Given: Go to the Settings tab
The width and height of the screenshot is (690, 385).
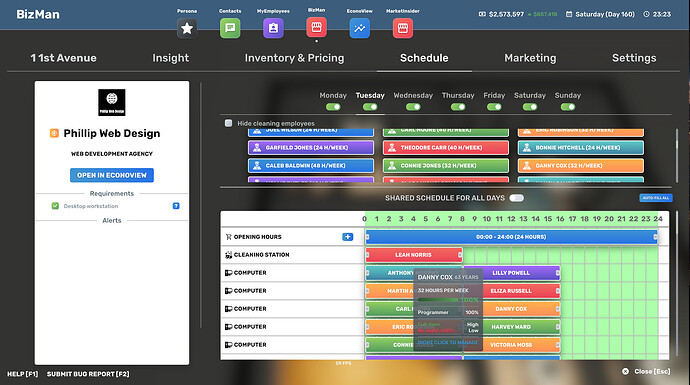Looking at the screenshot, I should [x=634, y=58].
